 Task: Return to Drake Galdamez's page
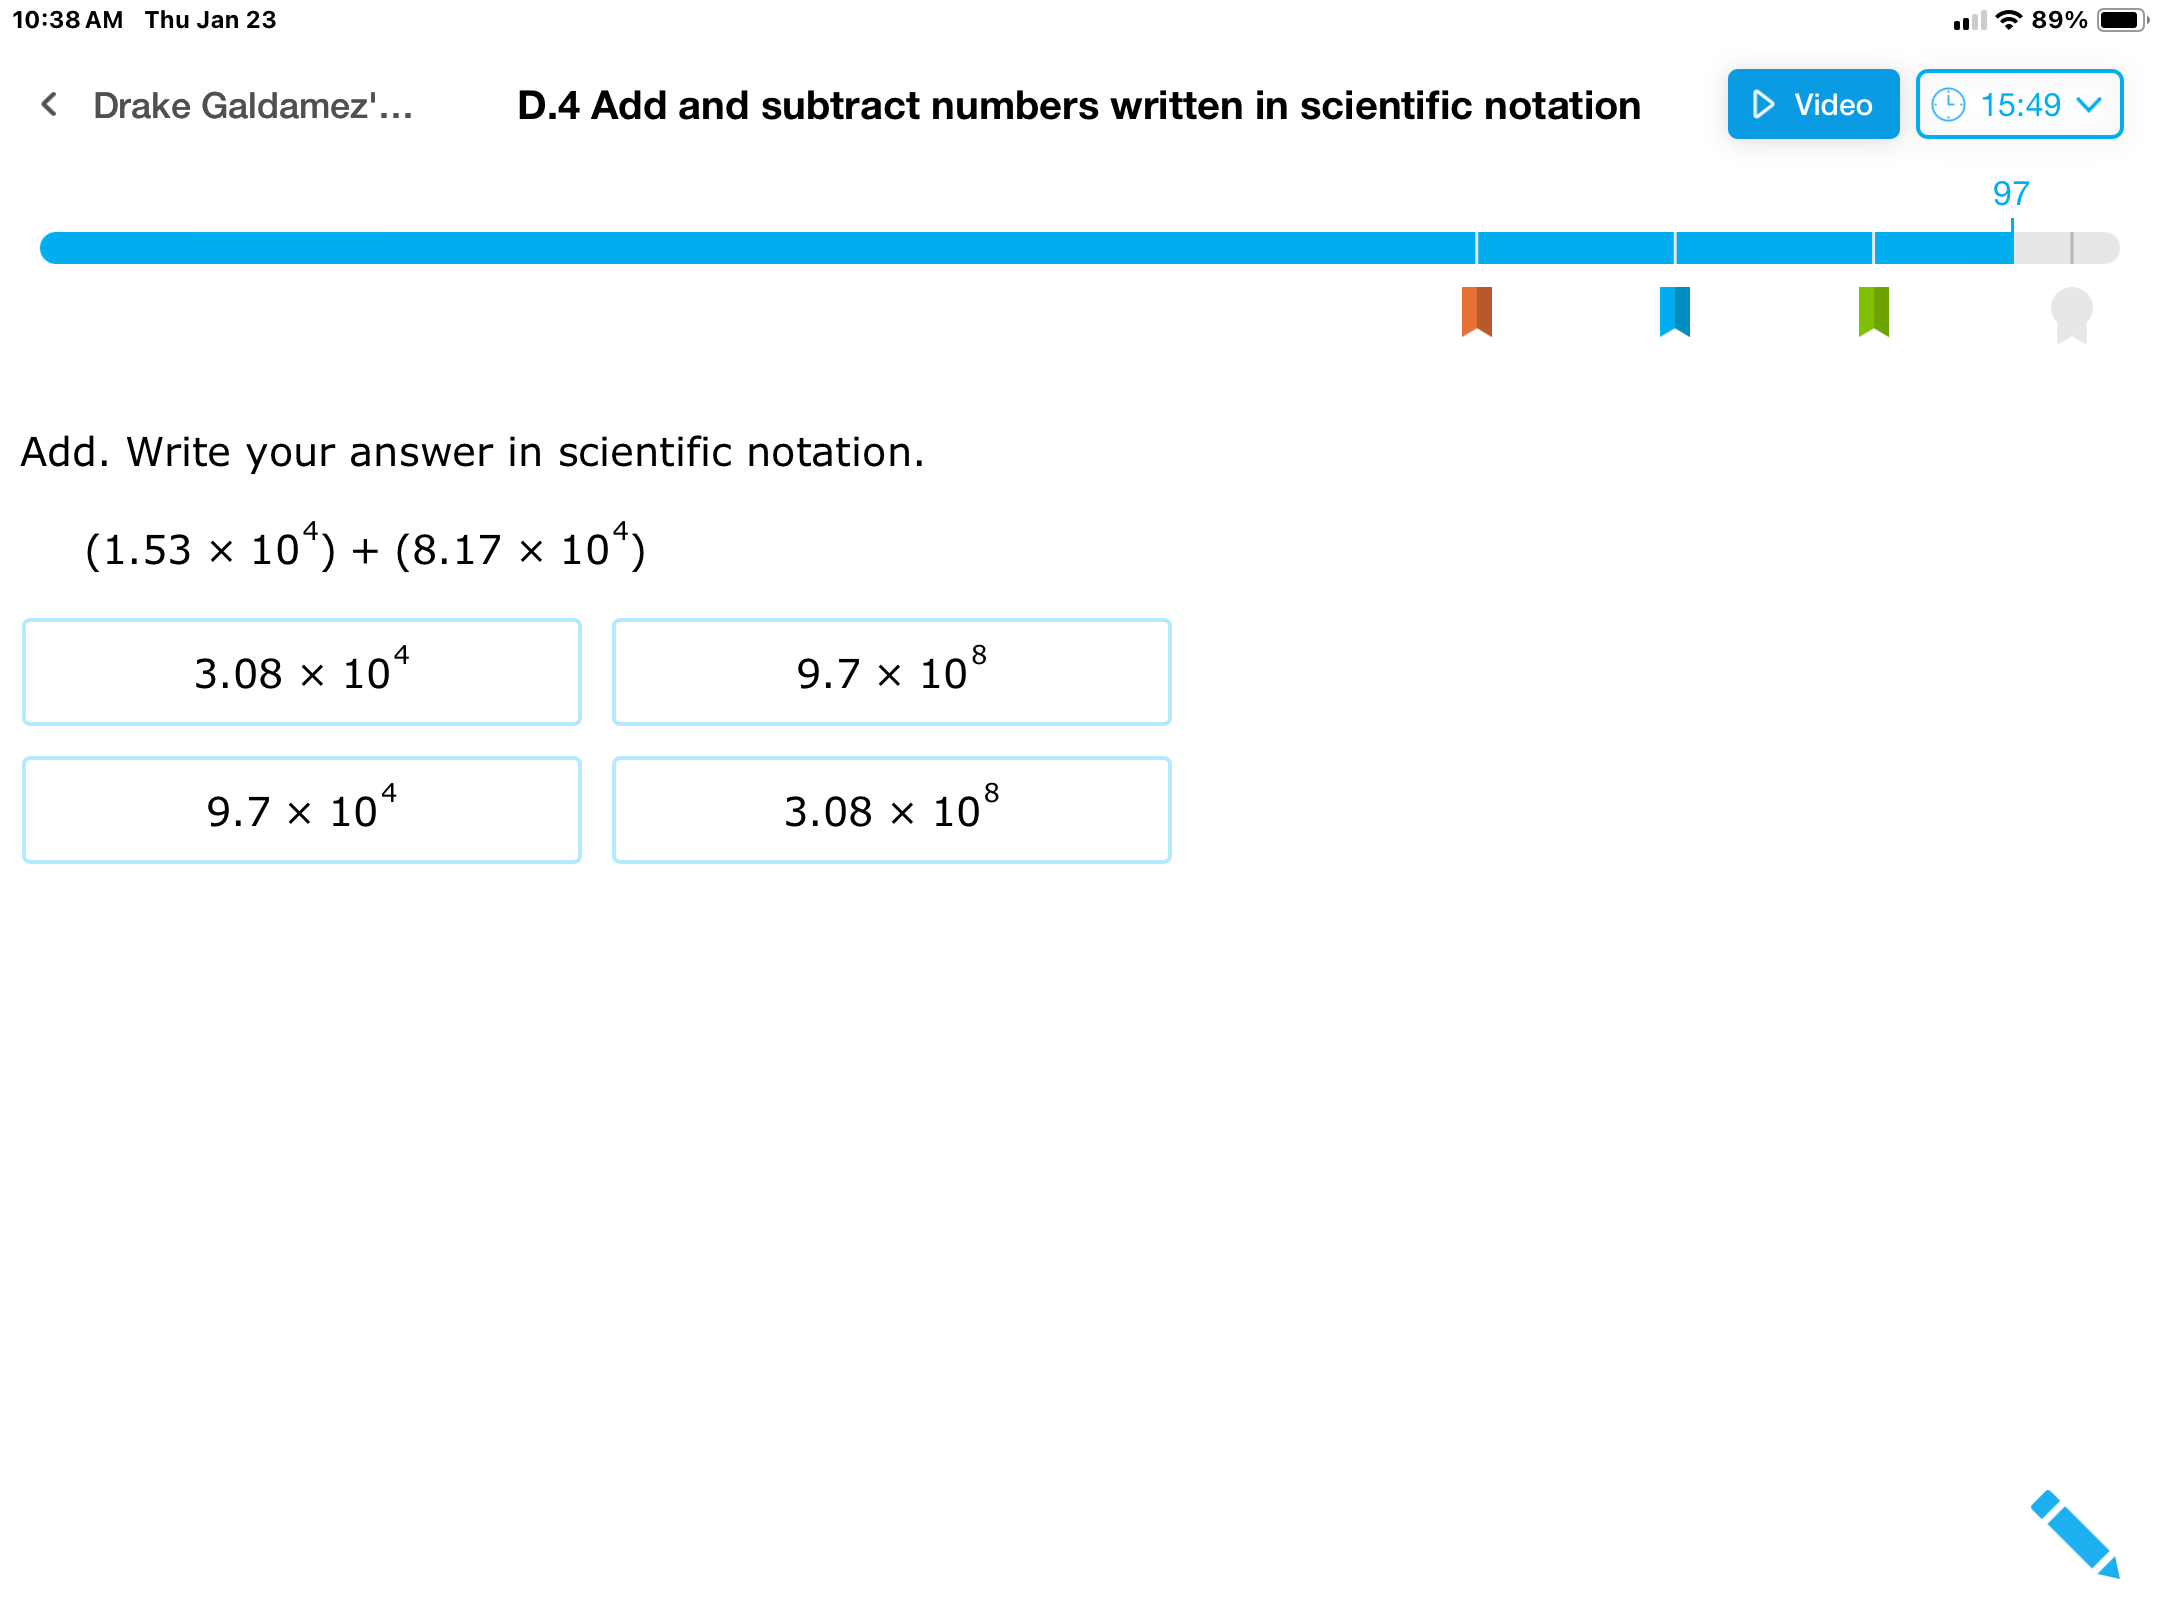coord(252,105)
